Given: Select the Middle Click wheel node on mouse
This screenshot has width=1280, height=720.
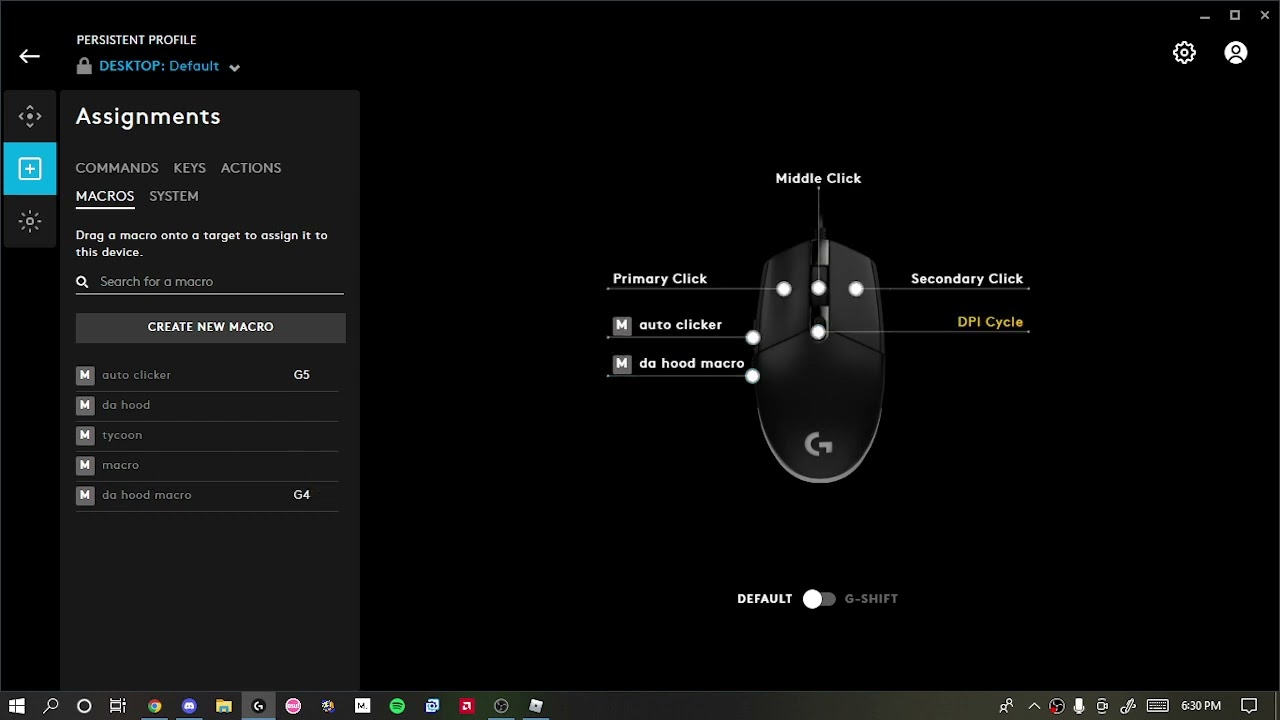Looking at the screenshot, I should (819, 289).
